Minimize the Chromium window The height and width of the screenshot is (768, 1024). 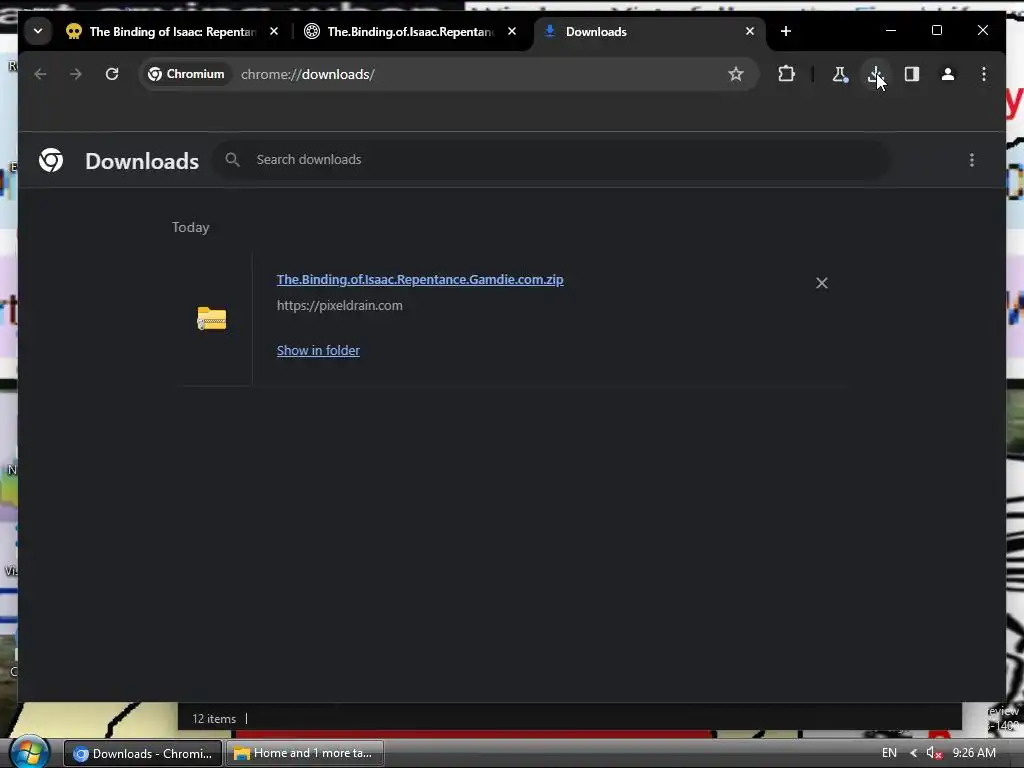coord(891,31)
